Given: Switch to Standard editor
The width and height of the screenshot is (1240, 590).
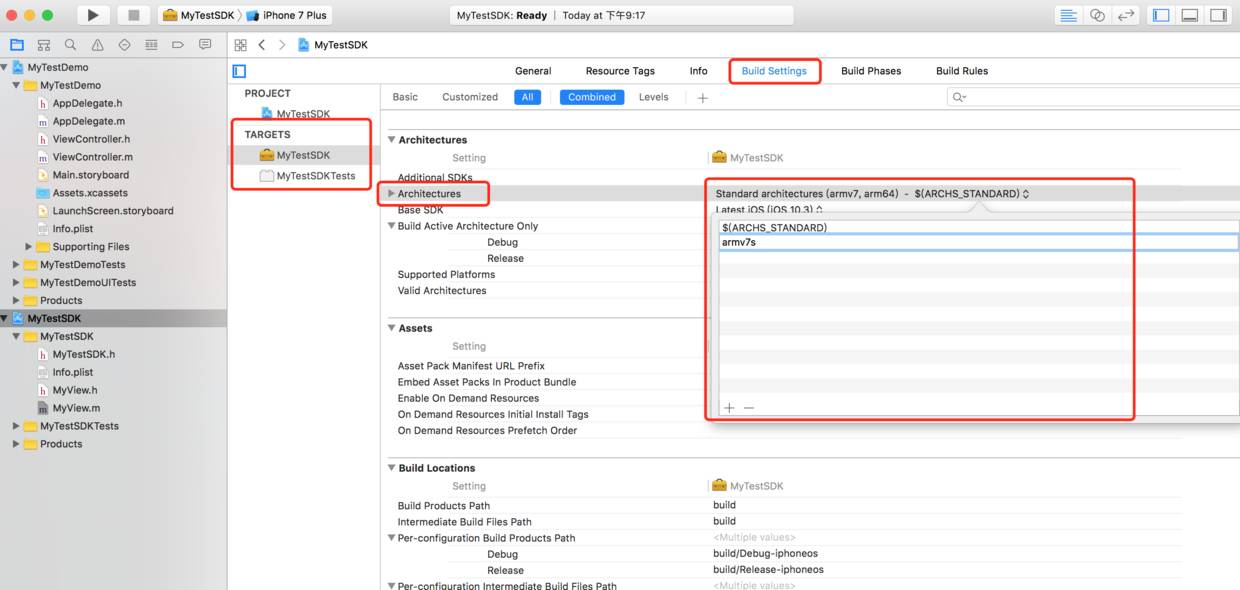Looking at the screenshot, I should (x=1069, y=15).
